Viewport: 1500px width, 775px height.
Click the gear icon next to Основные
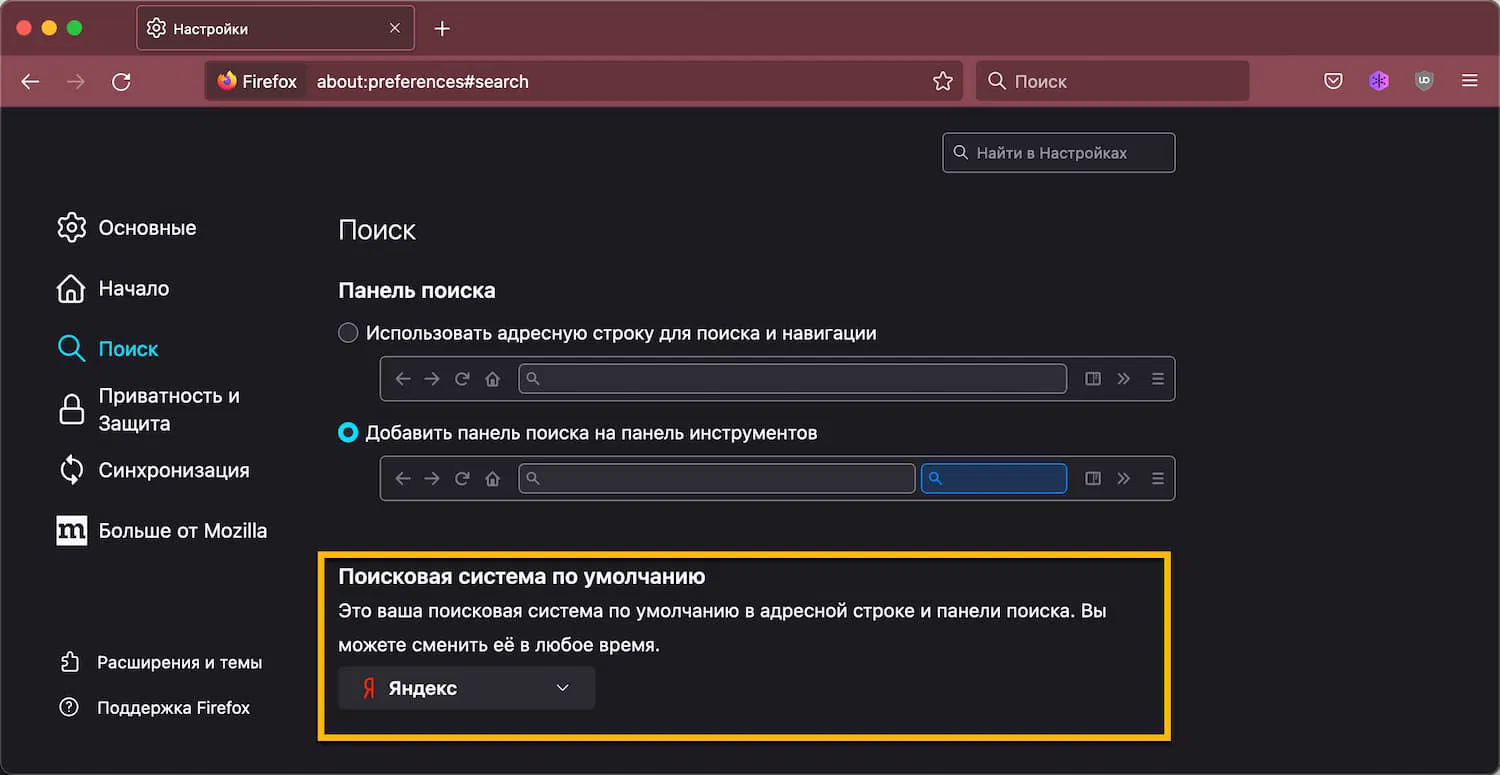click(x=72, y=228)
